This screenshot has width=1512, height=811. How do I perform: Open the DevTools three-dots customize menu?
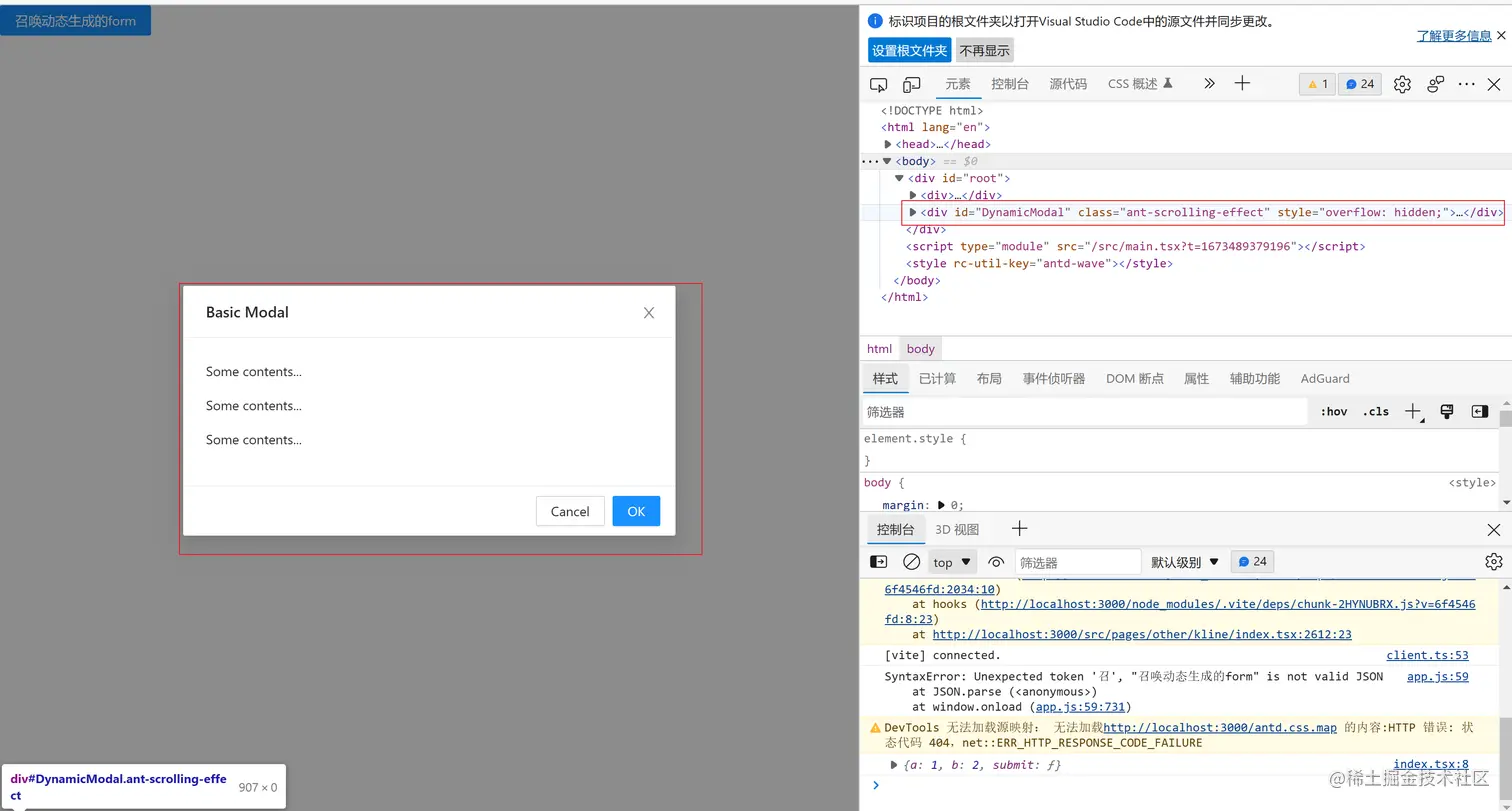(1467, 84)
